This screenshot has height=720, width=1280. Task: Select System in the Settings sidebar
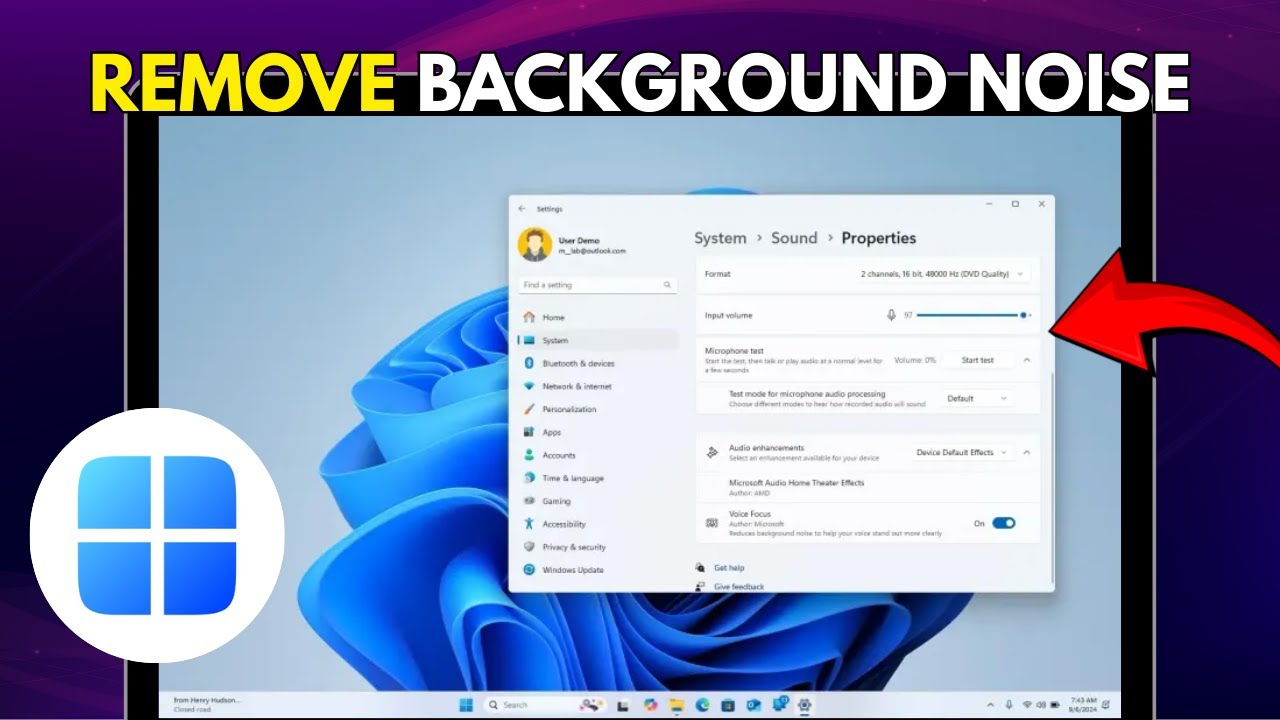coord(598,340)
